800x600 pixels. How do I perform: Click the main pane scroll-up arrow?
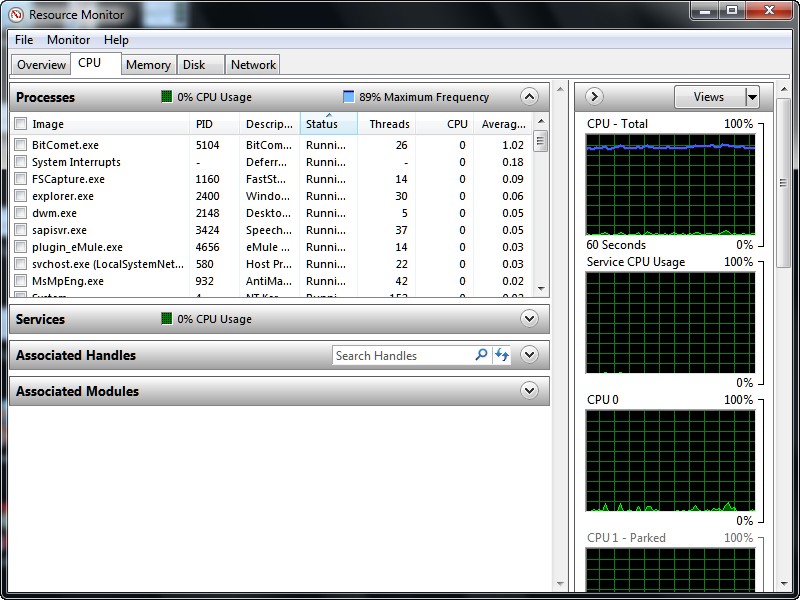pyautogui.click(x=560, y=90)
